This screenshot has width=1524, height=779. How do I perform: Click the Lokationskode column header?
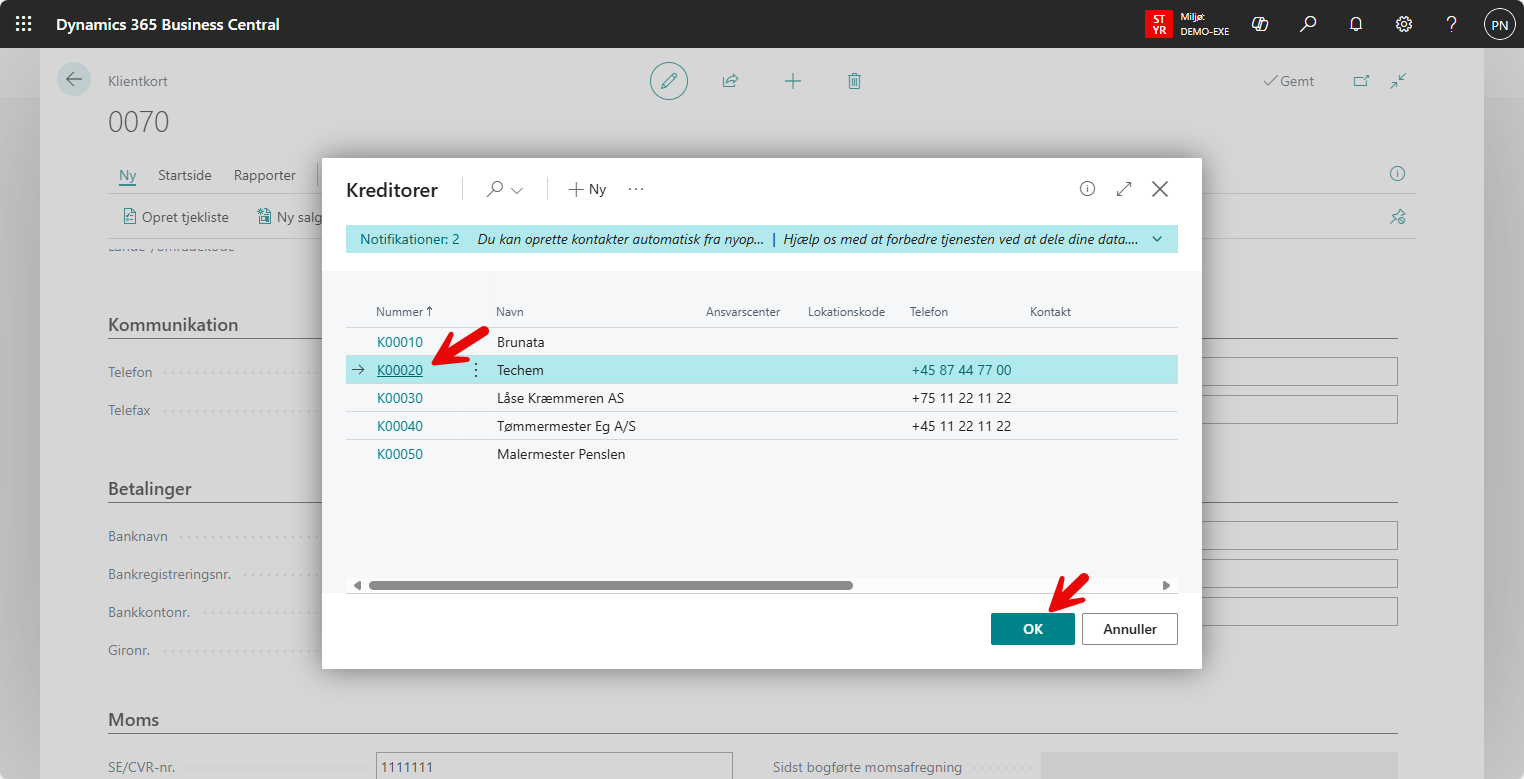[x=846, y=312]
